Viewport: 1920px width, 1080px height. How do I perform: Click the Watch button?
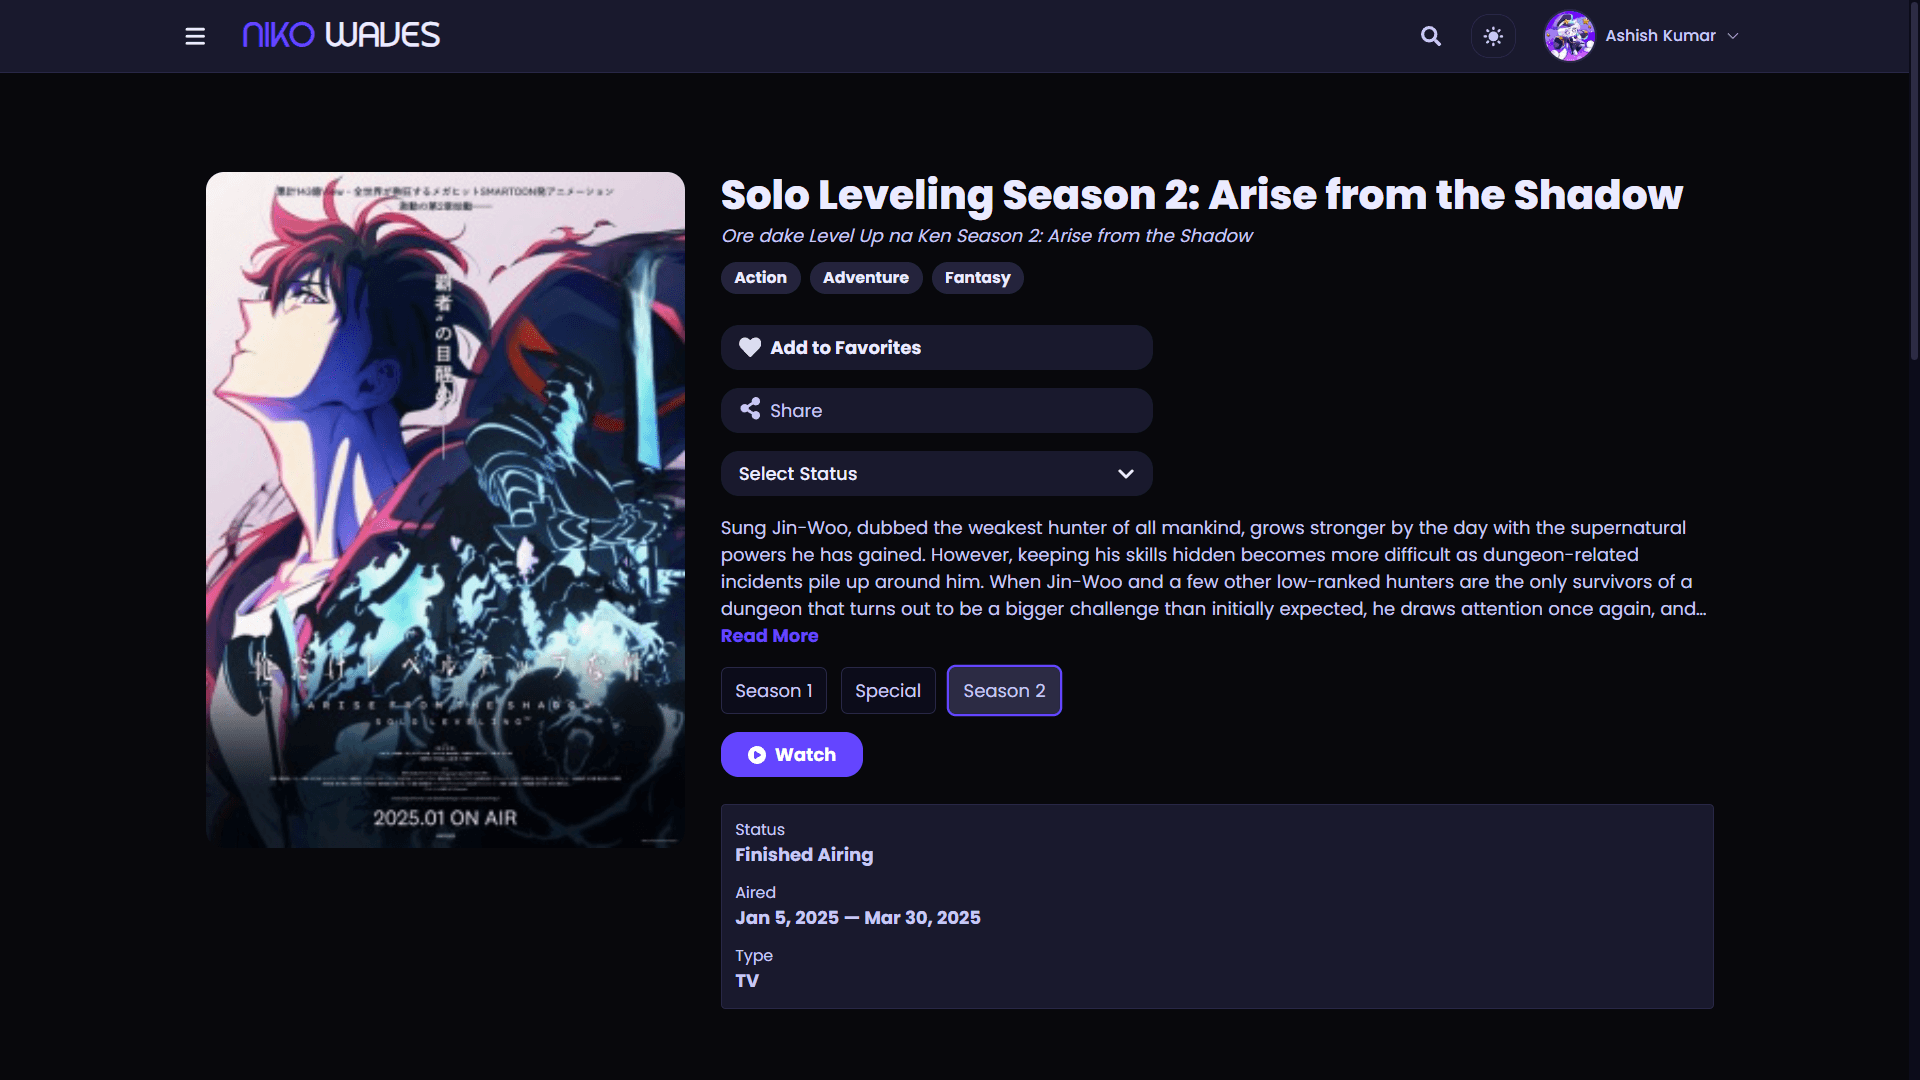coord(791,754)
